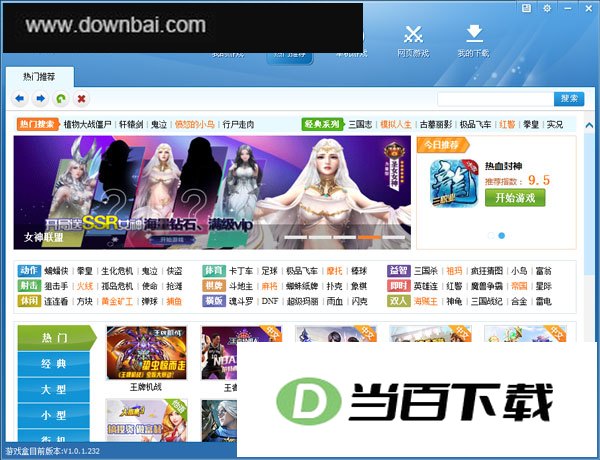600x460 pixels.
Task: Open 植物大战僵尸 hot search link
Action: [x=87, y=124]
